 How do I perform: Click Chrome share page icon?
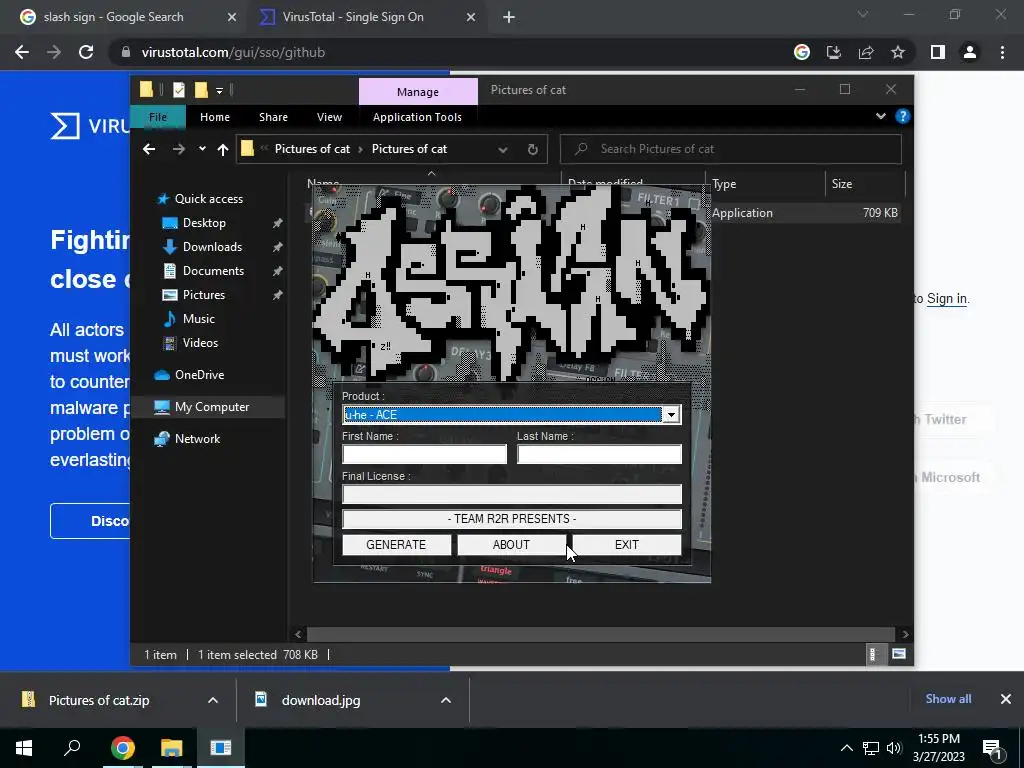tap(866, 52)
